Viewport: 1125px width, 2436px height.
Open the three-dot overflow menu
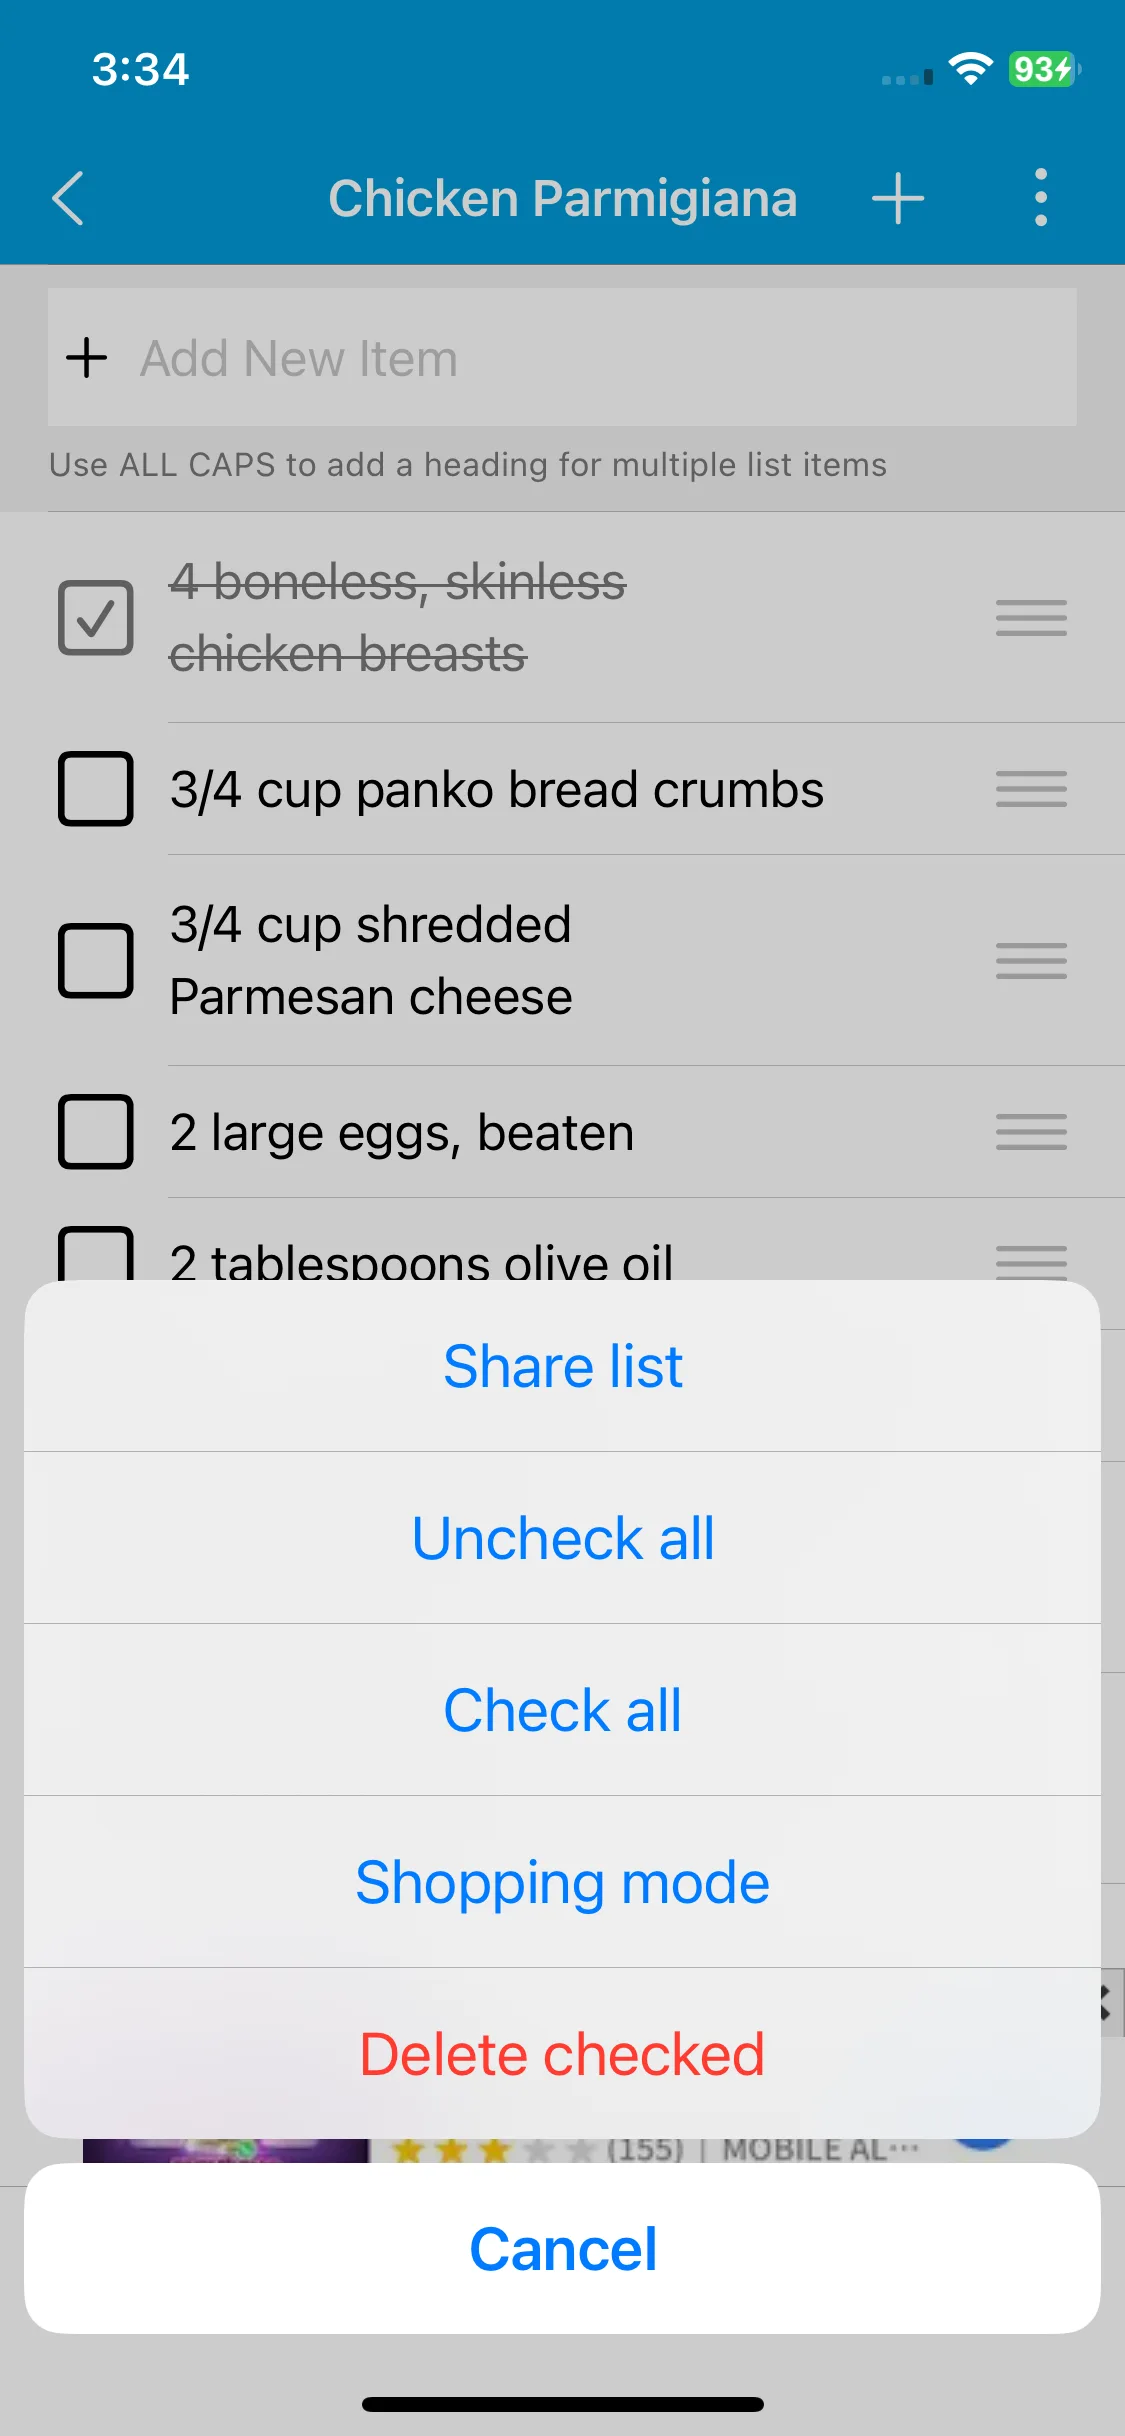(x=1040, y=197)
